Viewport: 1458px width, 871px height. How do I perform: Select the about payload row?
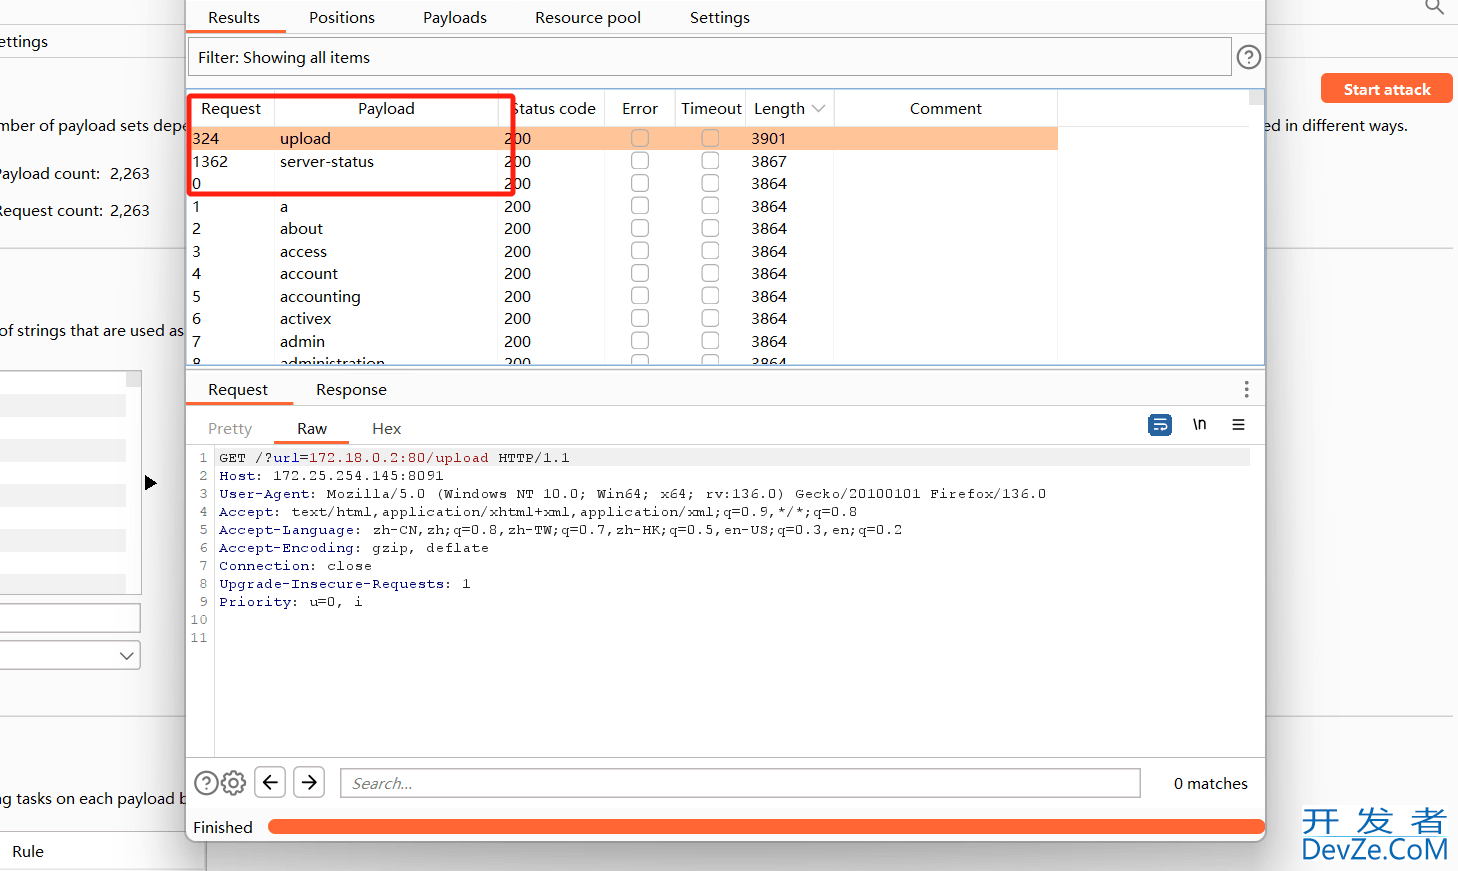(x=623, y=228)
